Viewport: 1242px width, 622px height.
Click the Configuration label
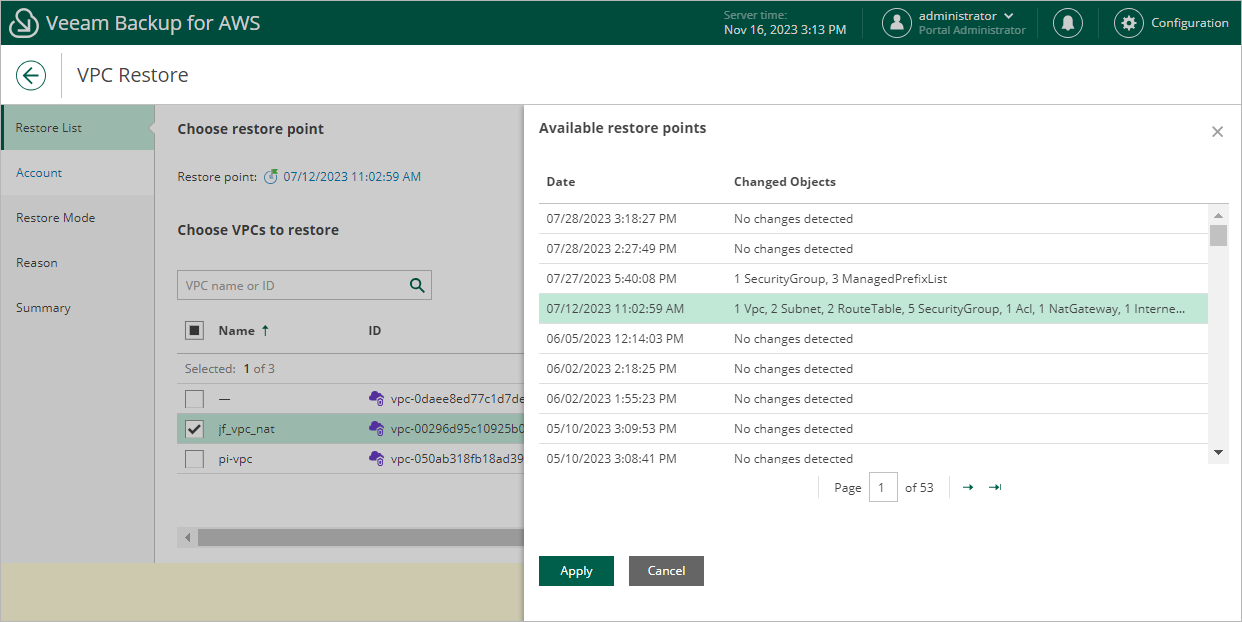click(1190, 23)
